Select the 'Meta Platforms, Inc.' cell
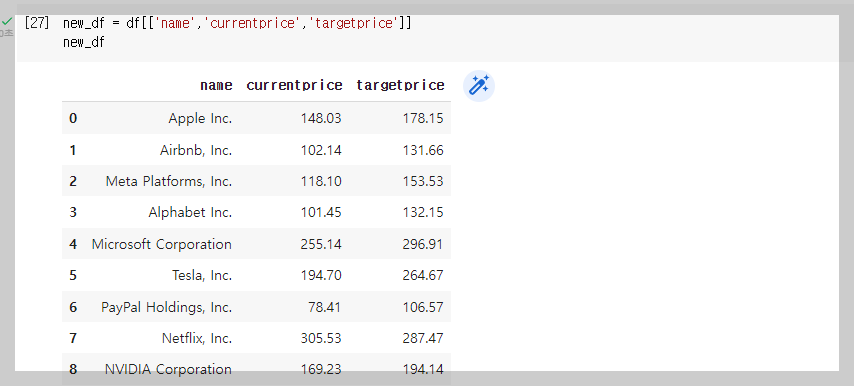Screen dimensions: 854x386 pos(169,181)
